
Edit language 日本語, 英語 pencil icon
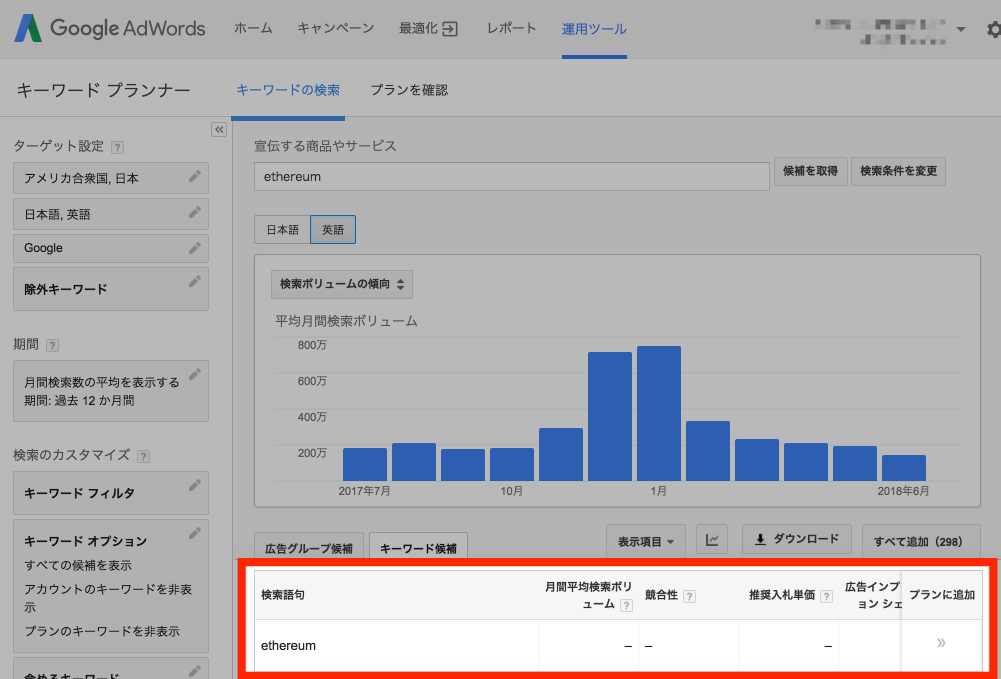(195, 213)
